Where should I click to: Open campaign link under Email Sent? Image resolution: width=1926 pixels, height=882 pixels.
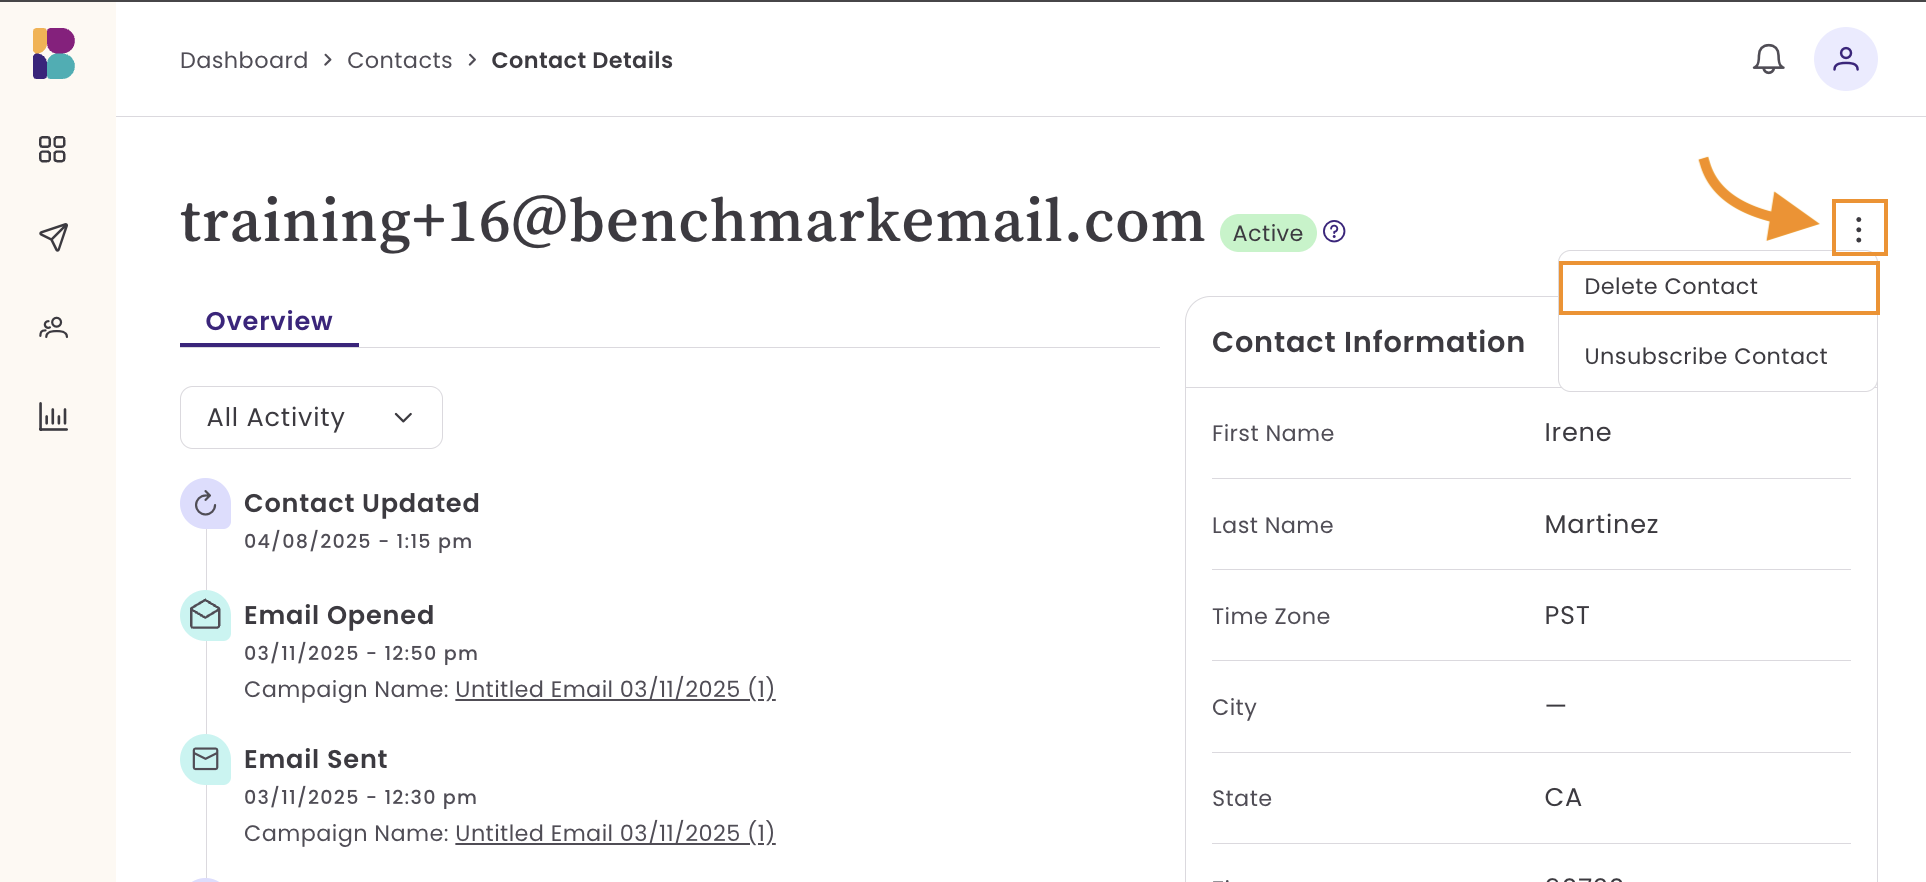point(615,833)
